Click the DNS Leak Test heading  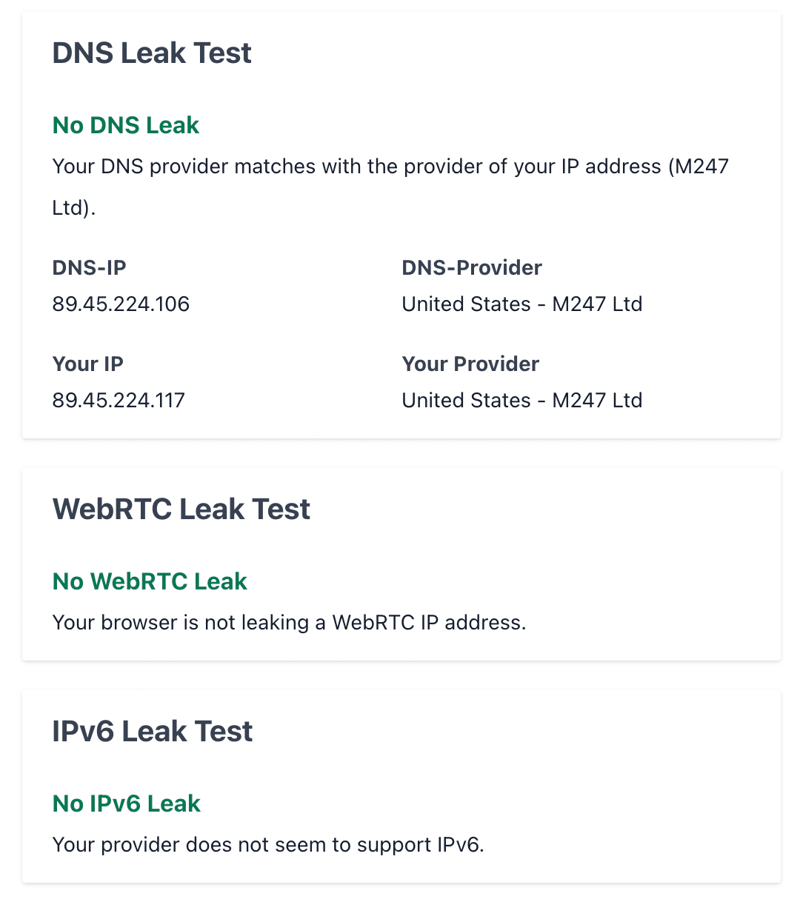coord(152,53)
